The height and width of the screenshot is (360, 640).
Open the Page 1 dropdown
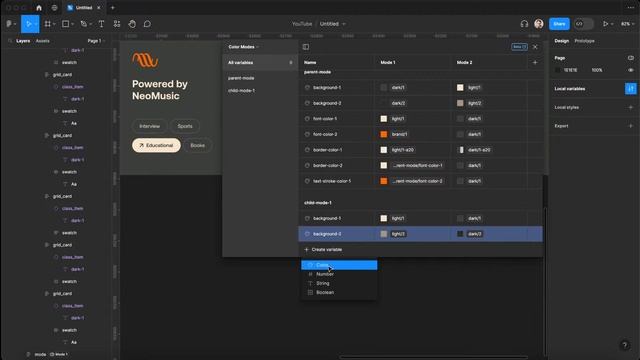(x=96, y=41)
